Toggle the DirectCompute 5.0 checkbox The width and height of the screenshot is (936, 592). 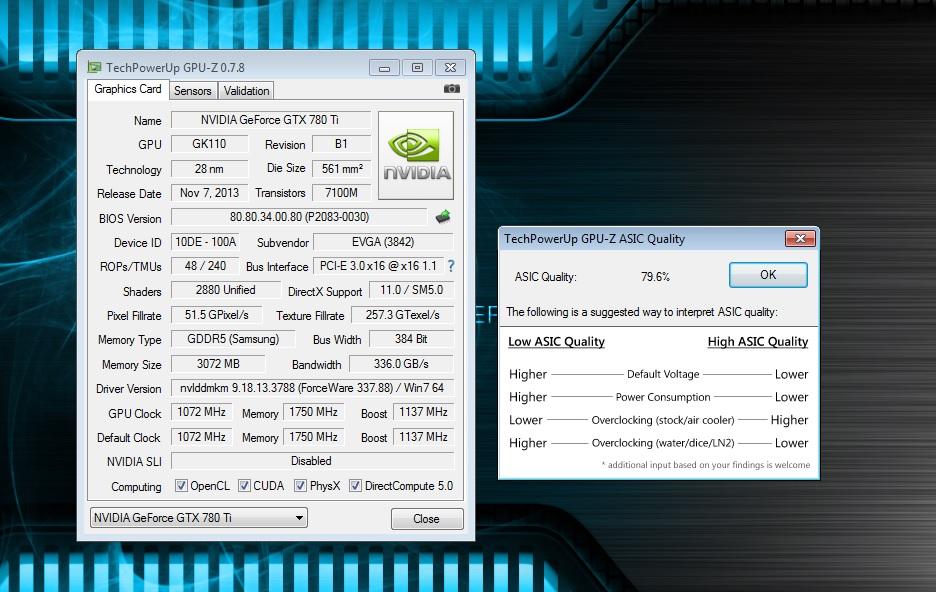pos(355,486)
